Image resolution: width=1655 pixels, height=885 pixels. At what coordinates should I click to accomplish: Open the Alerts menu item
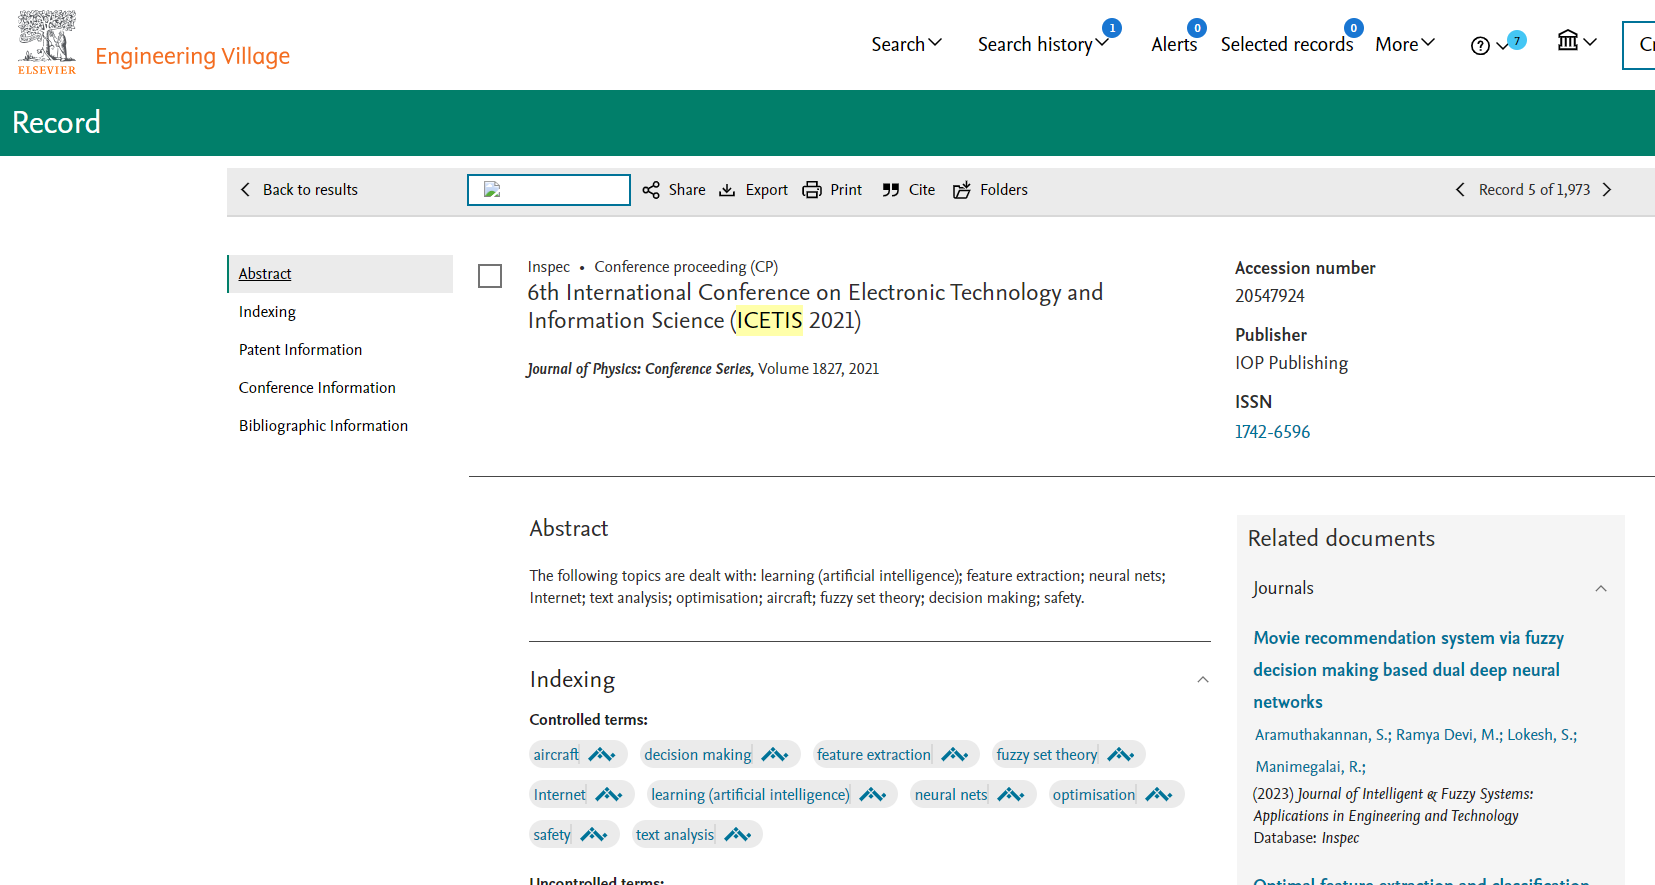1174,44
